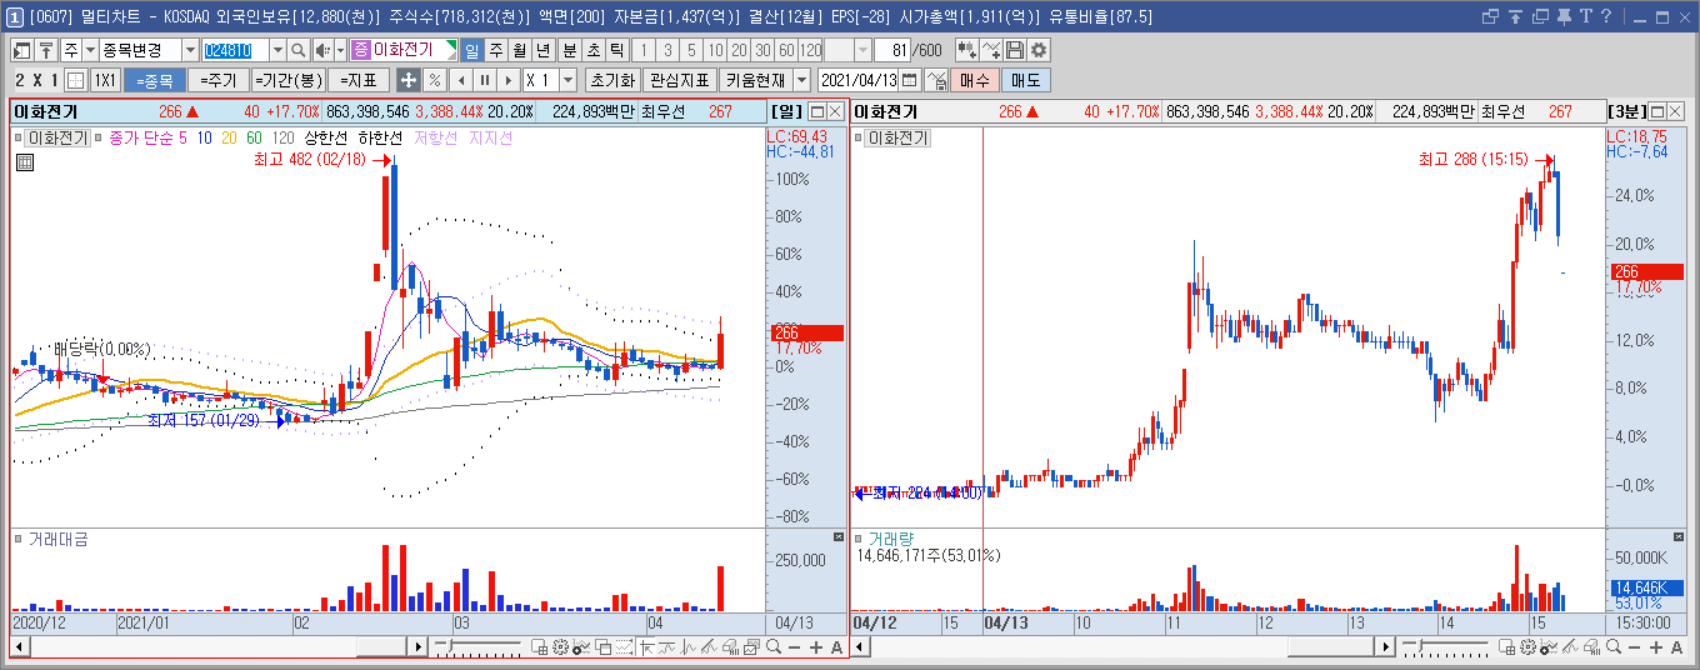This screenshot has height=670, width=1700.
Task: Click the 초기화 reset button
Action: click(613, 80)
